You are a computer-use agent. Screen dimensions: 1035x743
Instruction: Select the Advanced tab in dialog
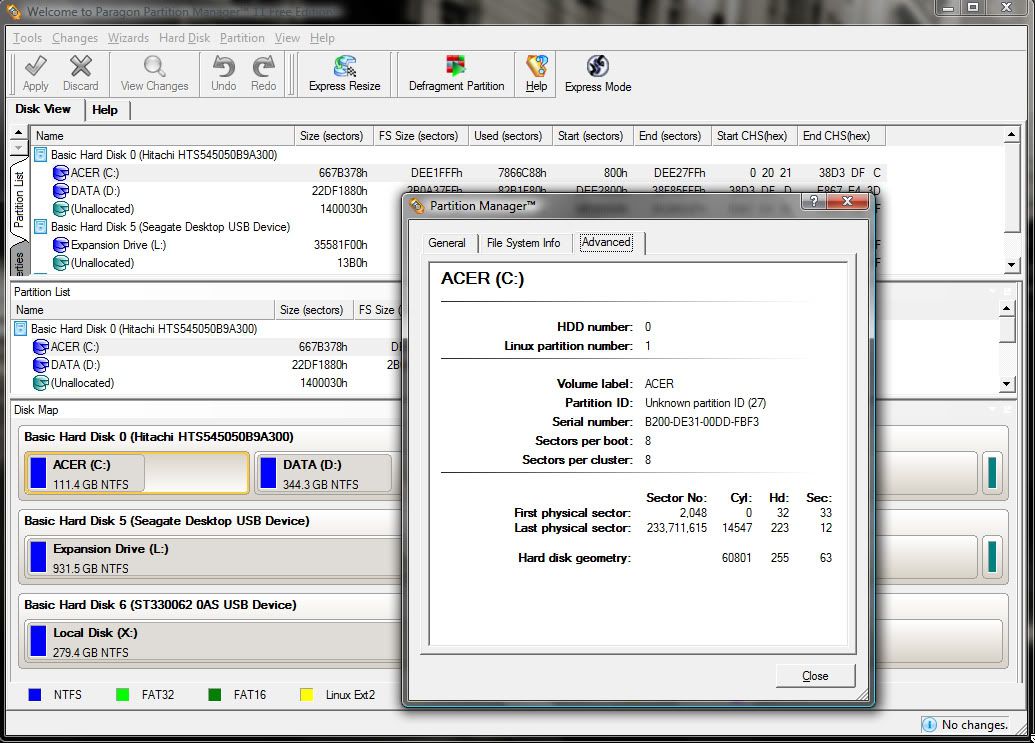click(x=607, y=242)
